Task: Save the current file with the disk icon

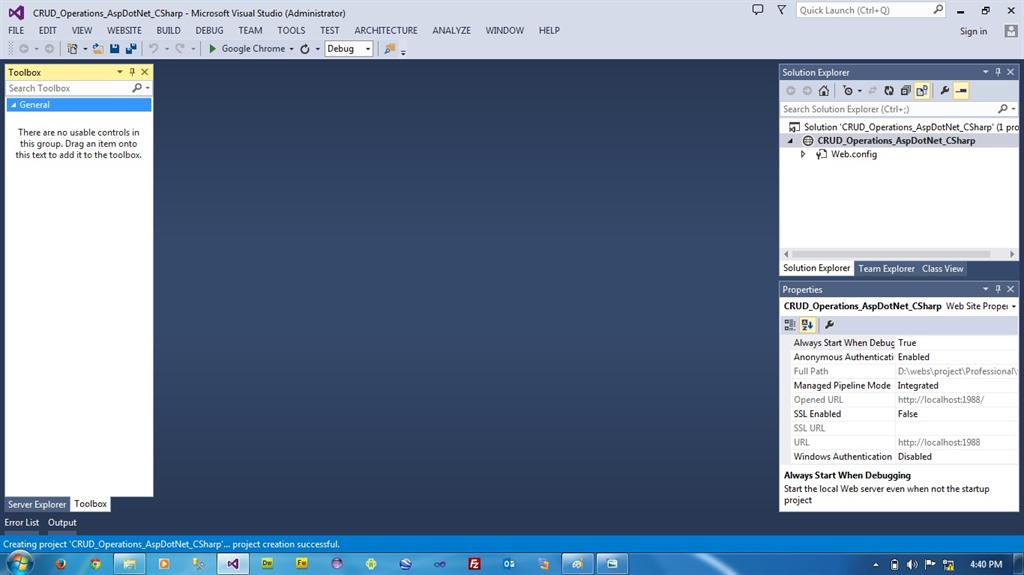Action: (x=114, y=48)
